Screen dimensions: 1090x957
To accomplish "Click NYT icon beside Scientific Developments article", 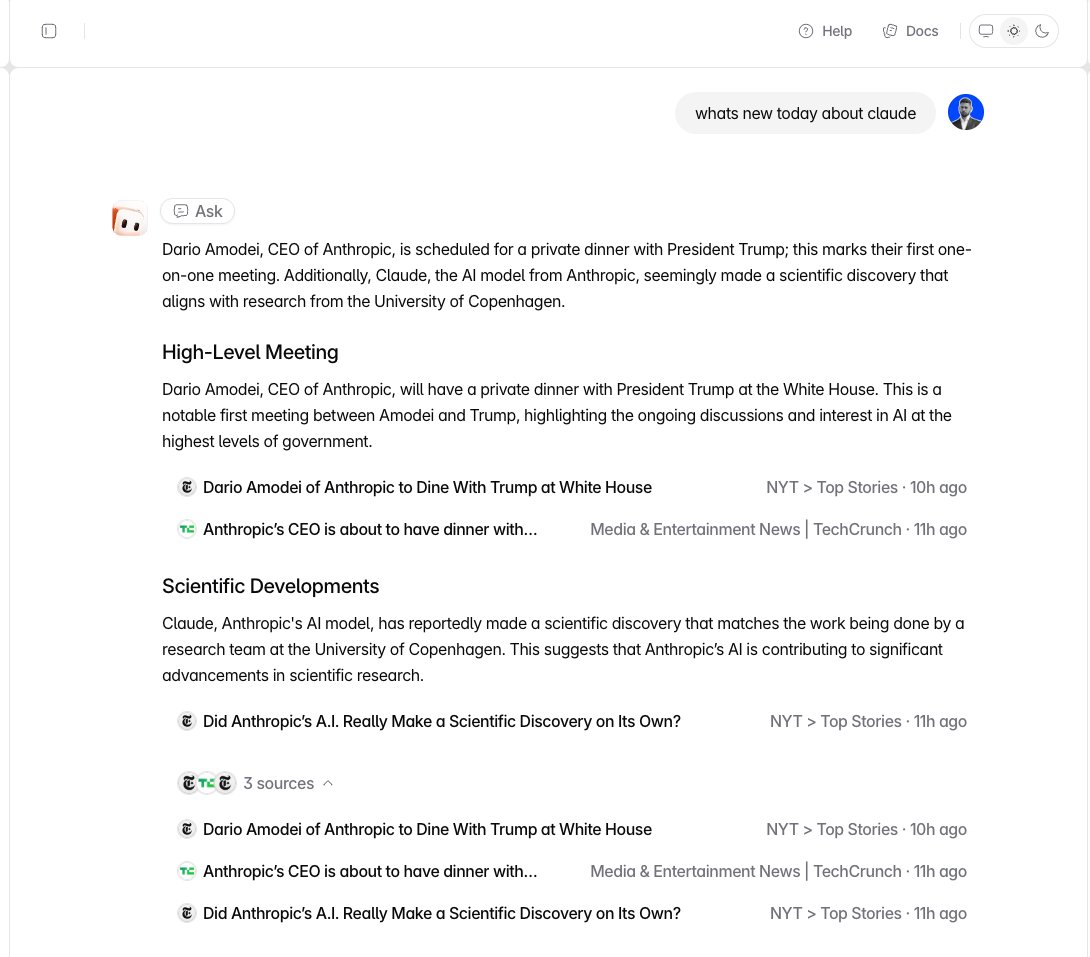I will 186,721.
